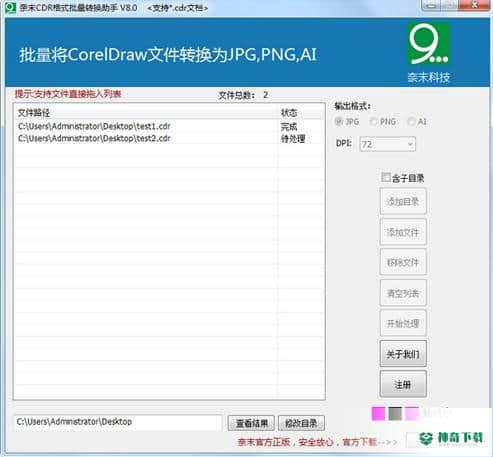The width and height of the screenshot is (493, 457).
Task: Click the 添加文件 button
Action: click(403, 232)
